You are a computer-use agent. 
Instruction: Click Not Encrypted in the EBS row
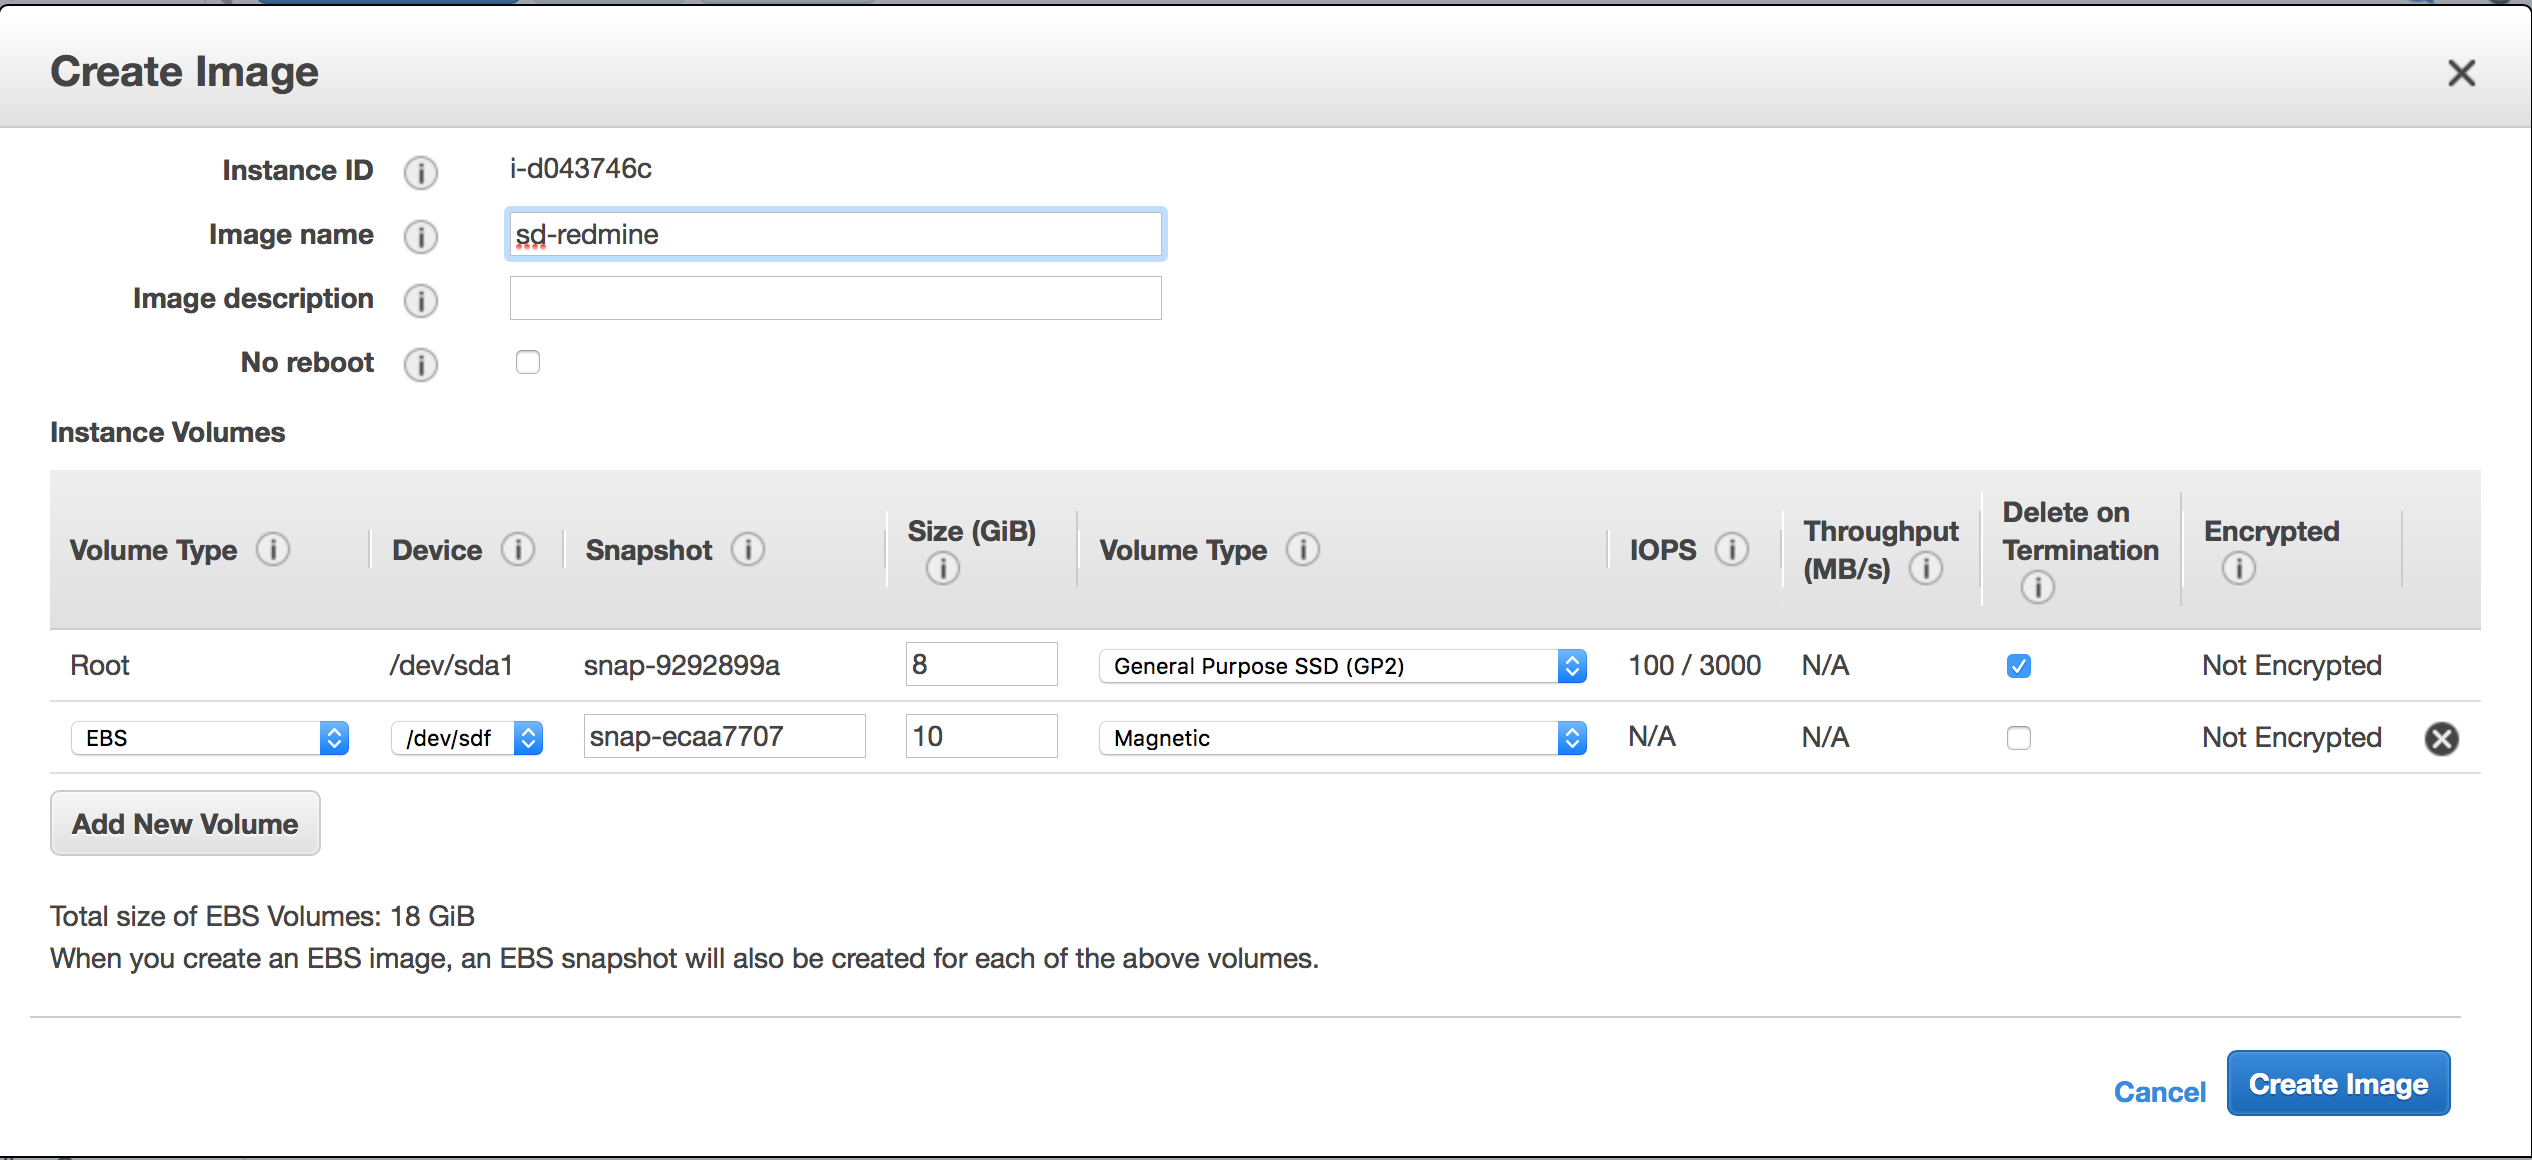2292,737
